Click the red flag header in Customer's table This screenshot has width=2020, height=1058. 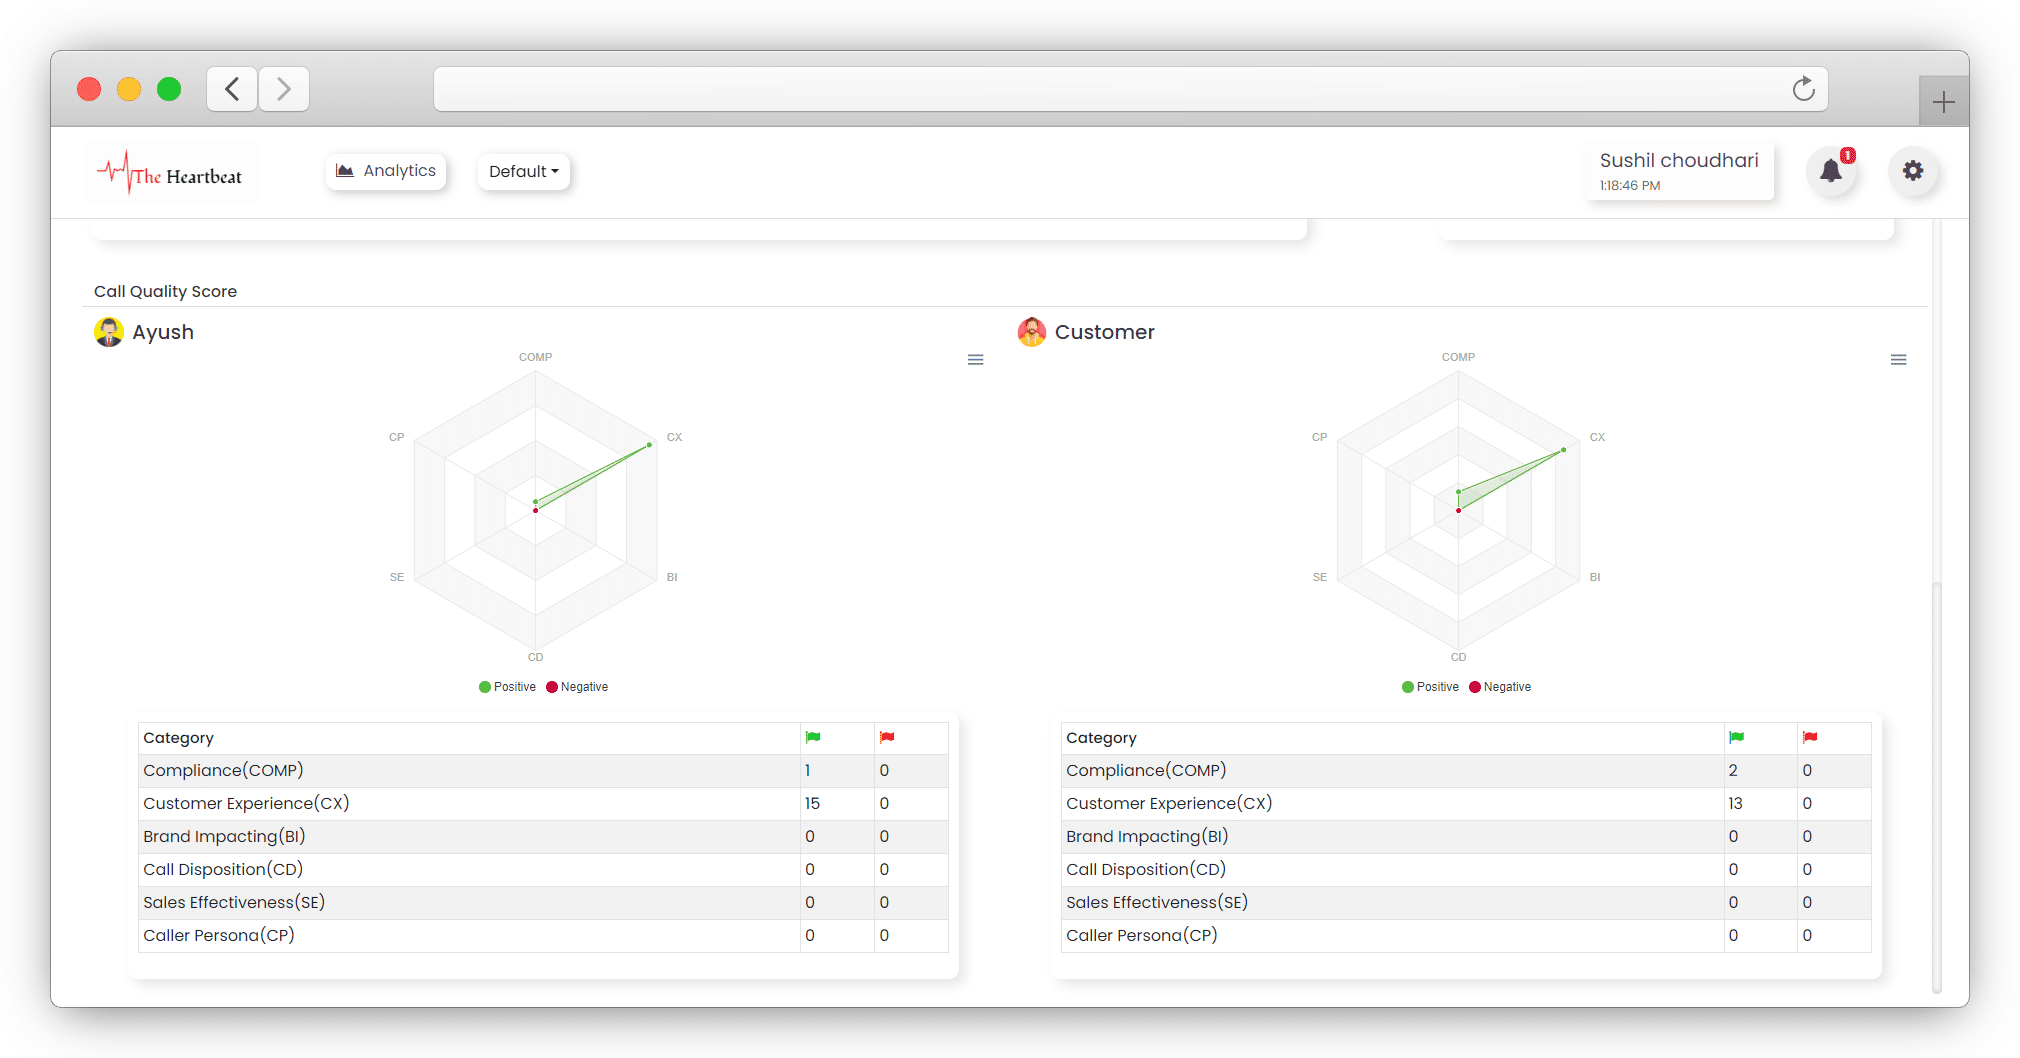point(1809,737)
